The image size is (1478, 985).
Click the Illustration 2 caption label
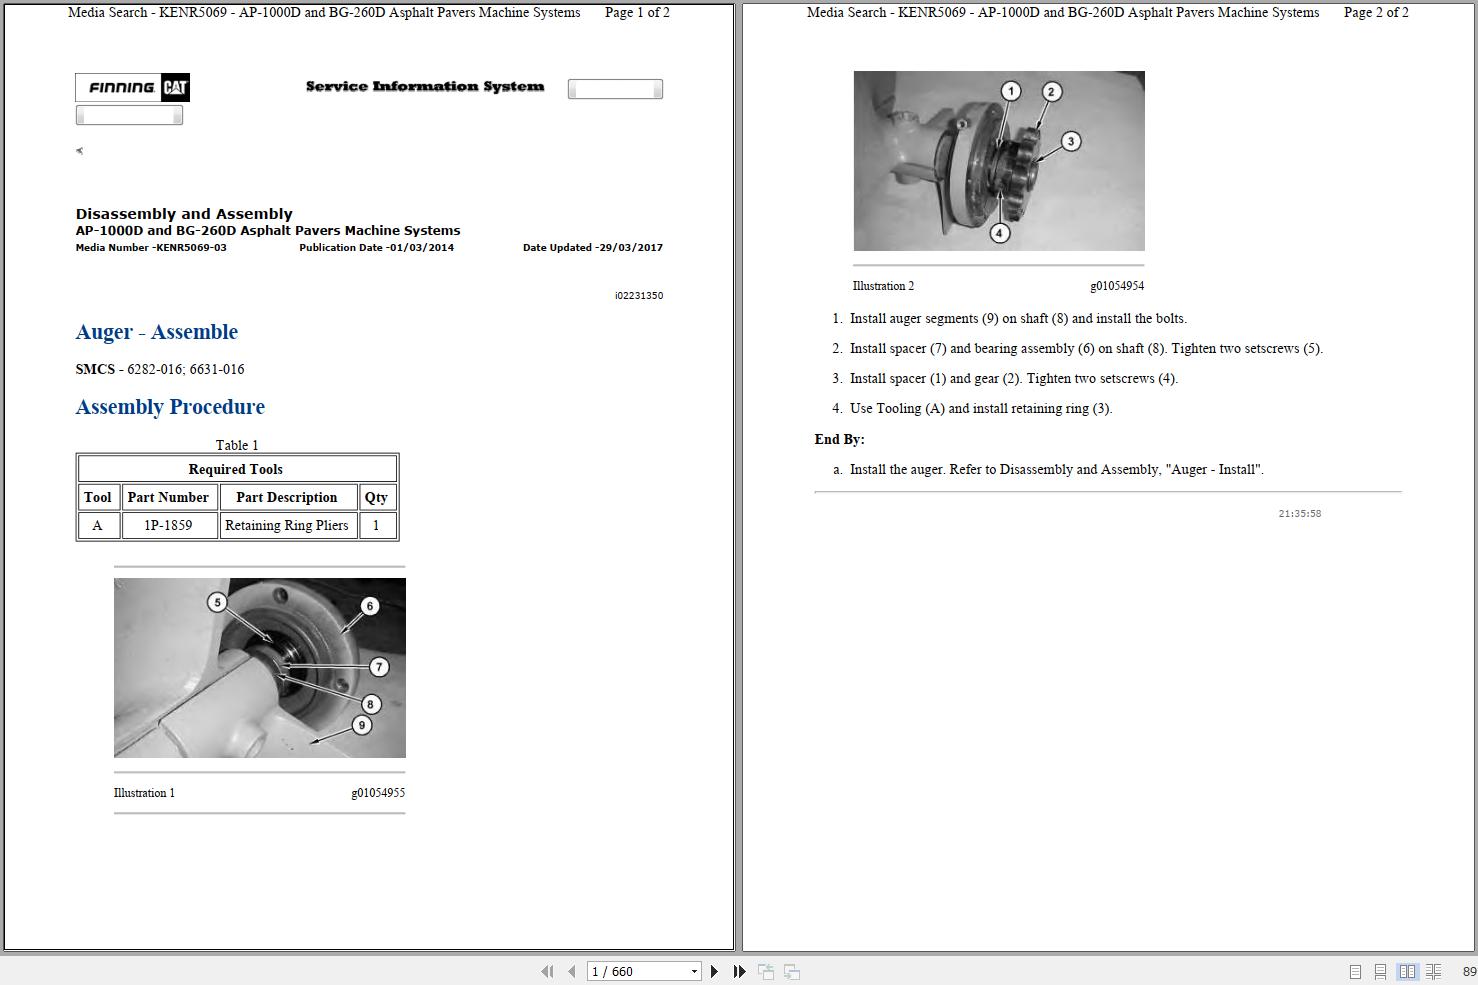click(883, 286)
